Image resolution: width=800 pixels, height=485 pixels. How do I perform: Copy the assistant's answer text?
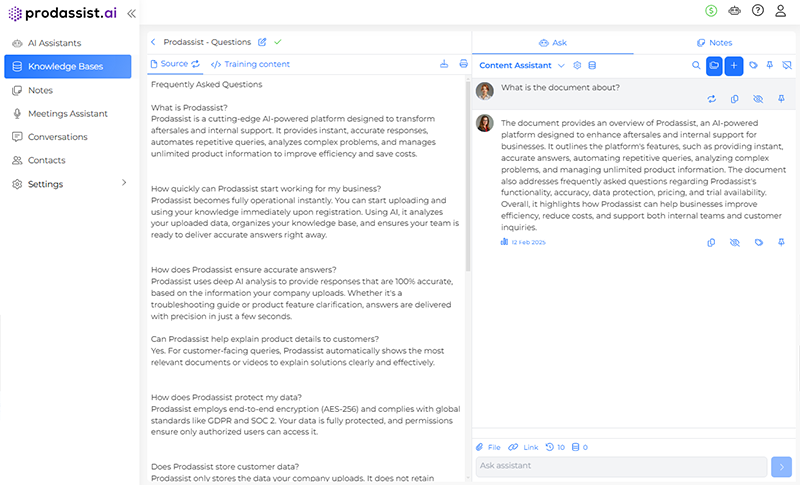coord(711,242)
